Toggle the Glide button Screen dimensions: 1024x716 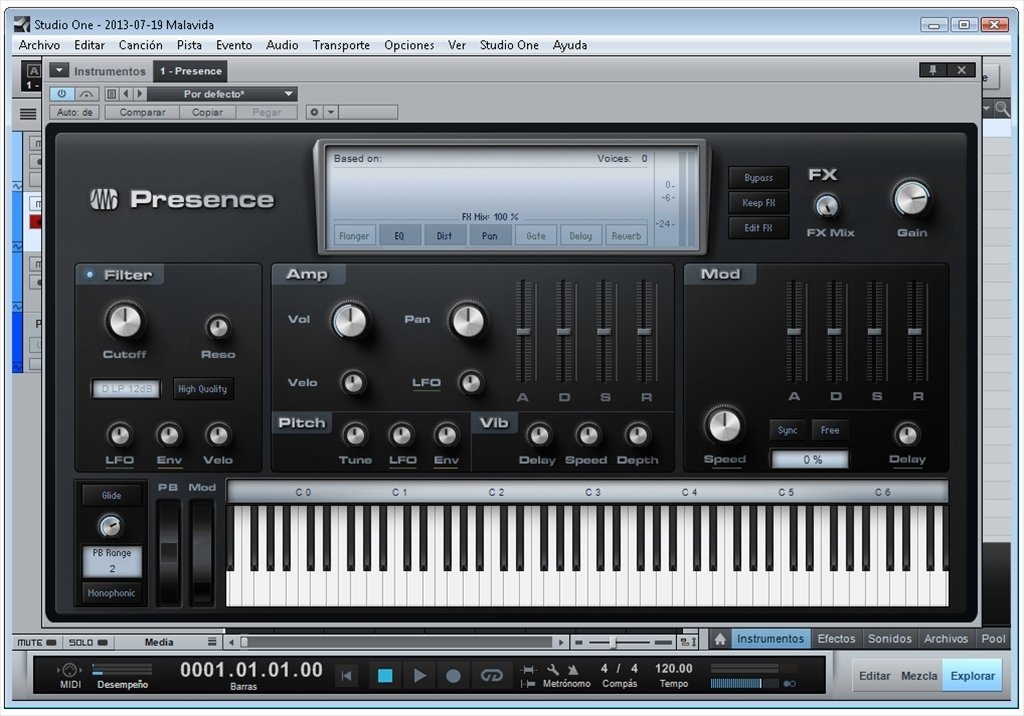tap(111, 495)
